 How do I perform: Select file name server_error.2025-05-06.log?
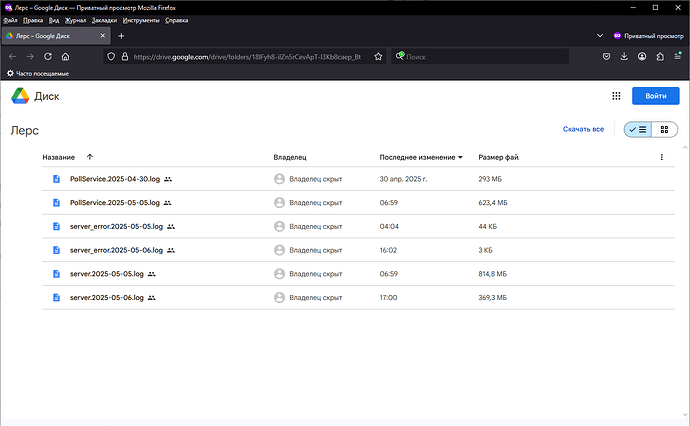pyautogui.click(x=116, y=250)
